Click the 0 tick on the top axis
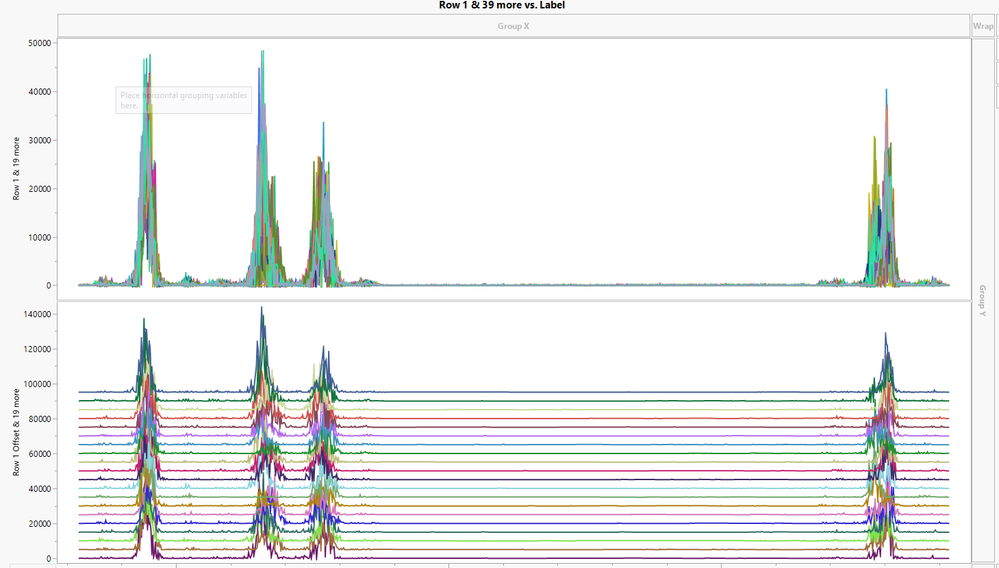 [48, 286]
